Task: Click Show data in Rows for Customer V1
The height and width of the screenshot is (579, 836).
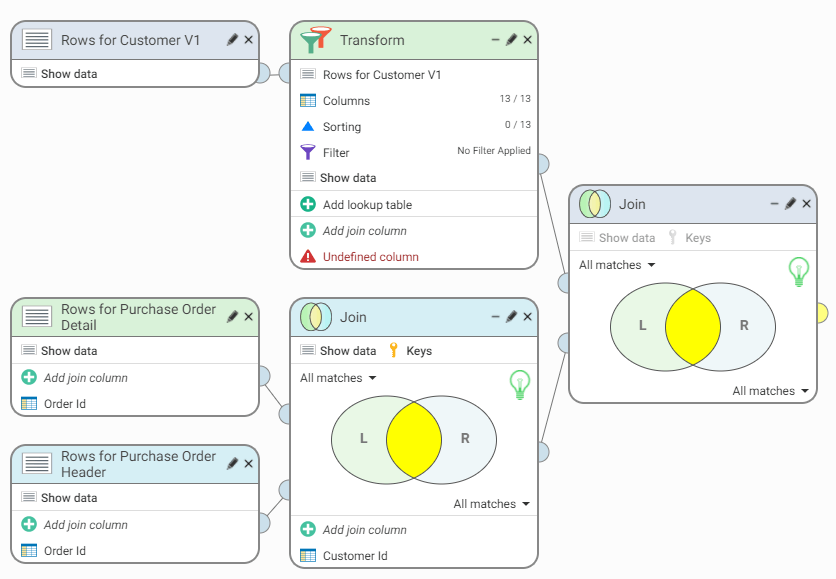Action: click(x=68, y=74)
